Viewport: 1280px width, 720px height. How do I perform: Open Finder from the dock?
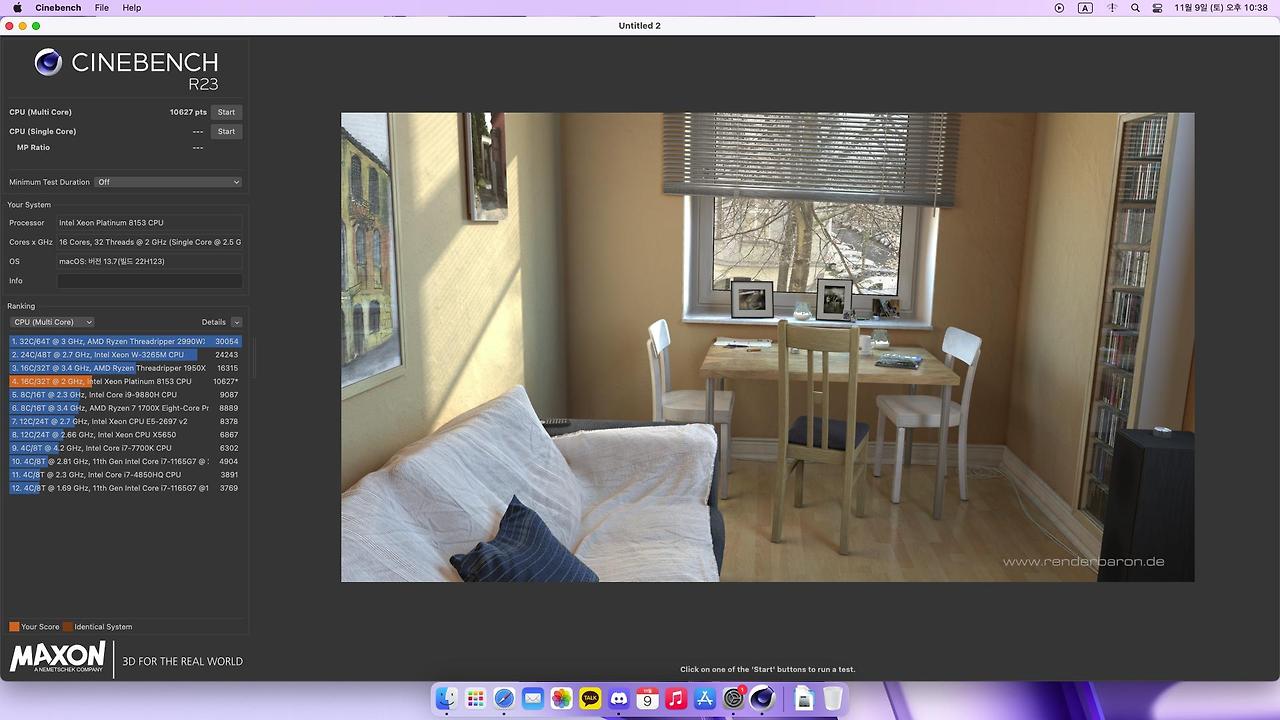[x=447, y=699]
